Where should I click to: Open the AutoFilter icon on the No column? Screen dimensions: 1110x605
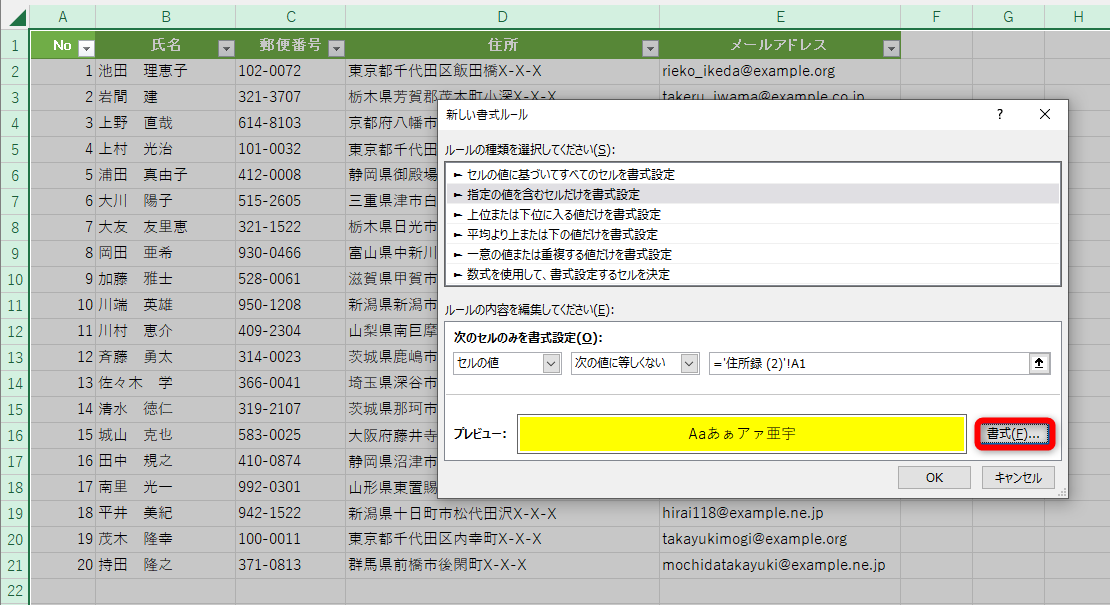click(87, 47)
